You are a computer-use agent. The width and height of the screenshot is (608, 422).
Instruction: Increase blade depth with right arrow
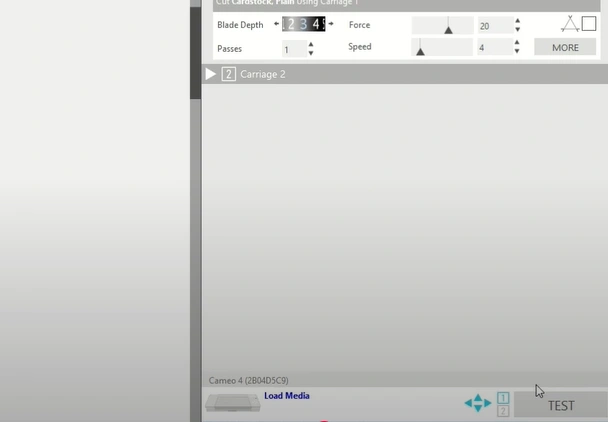coord(331,24)
